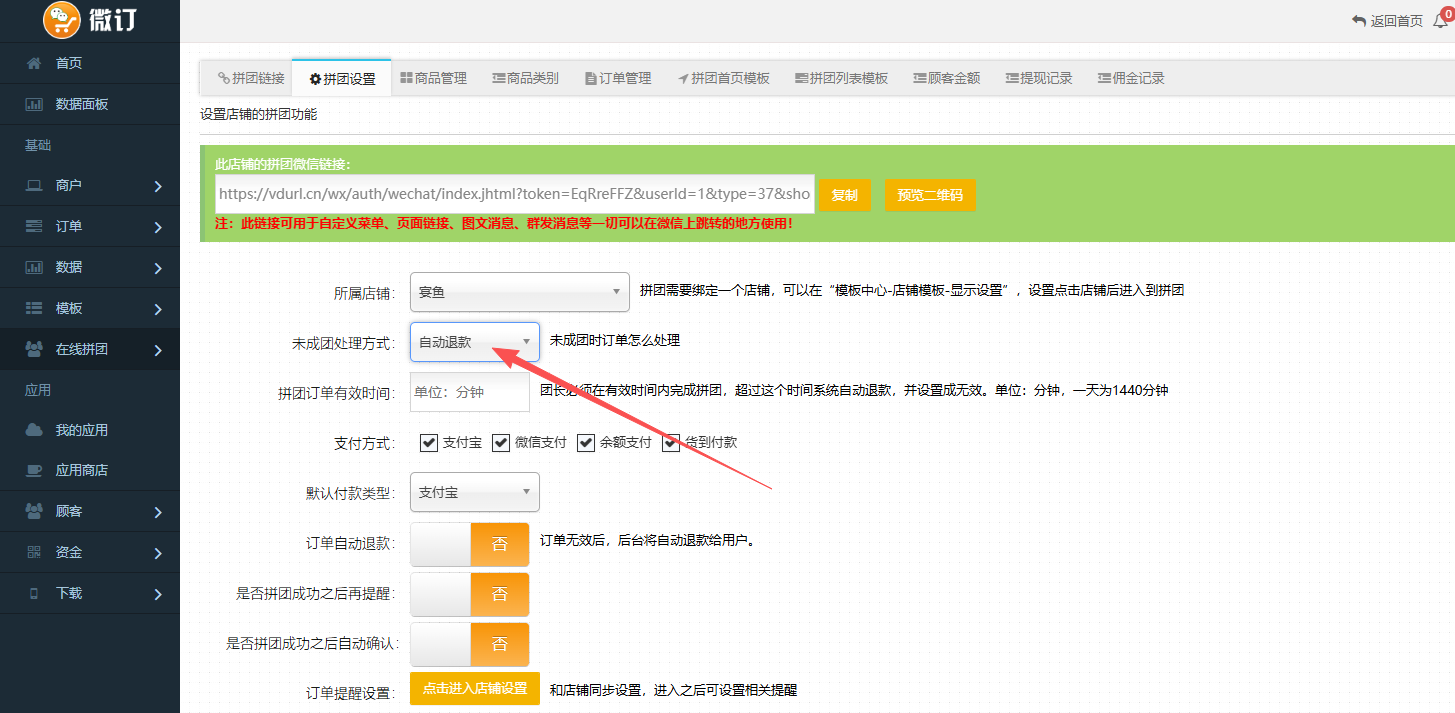Click the 复制 button

(x=845, y=195)
